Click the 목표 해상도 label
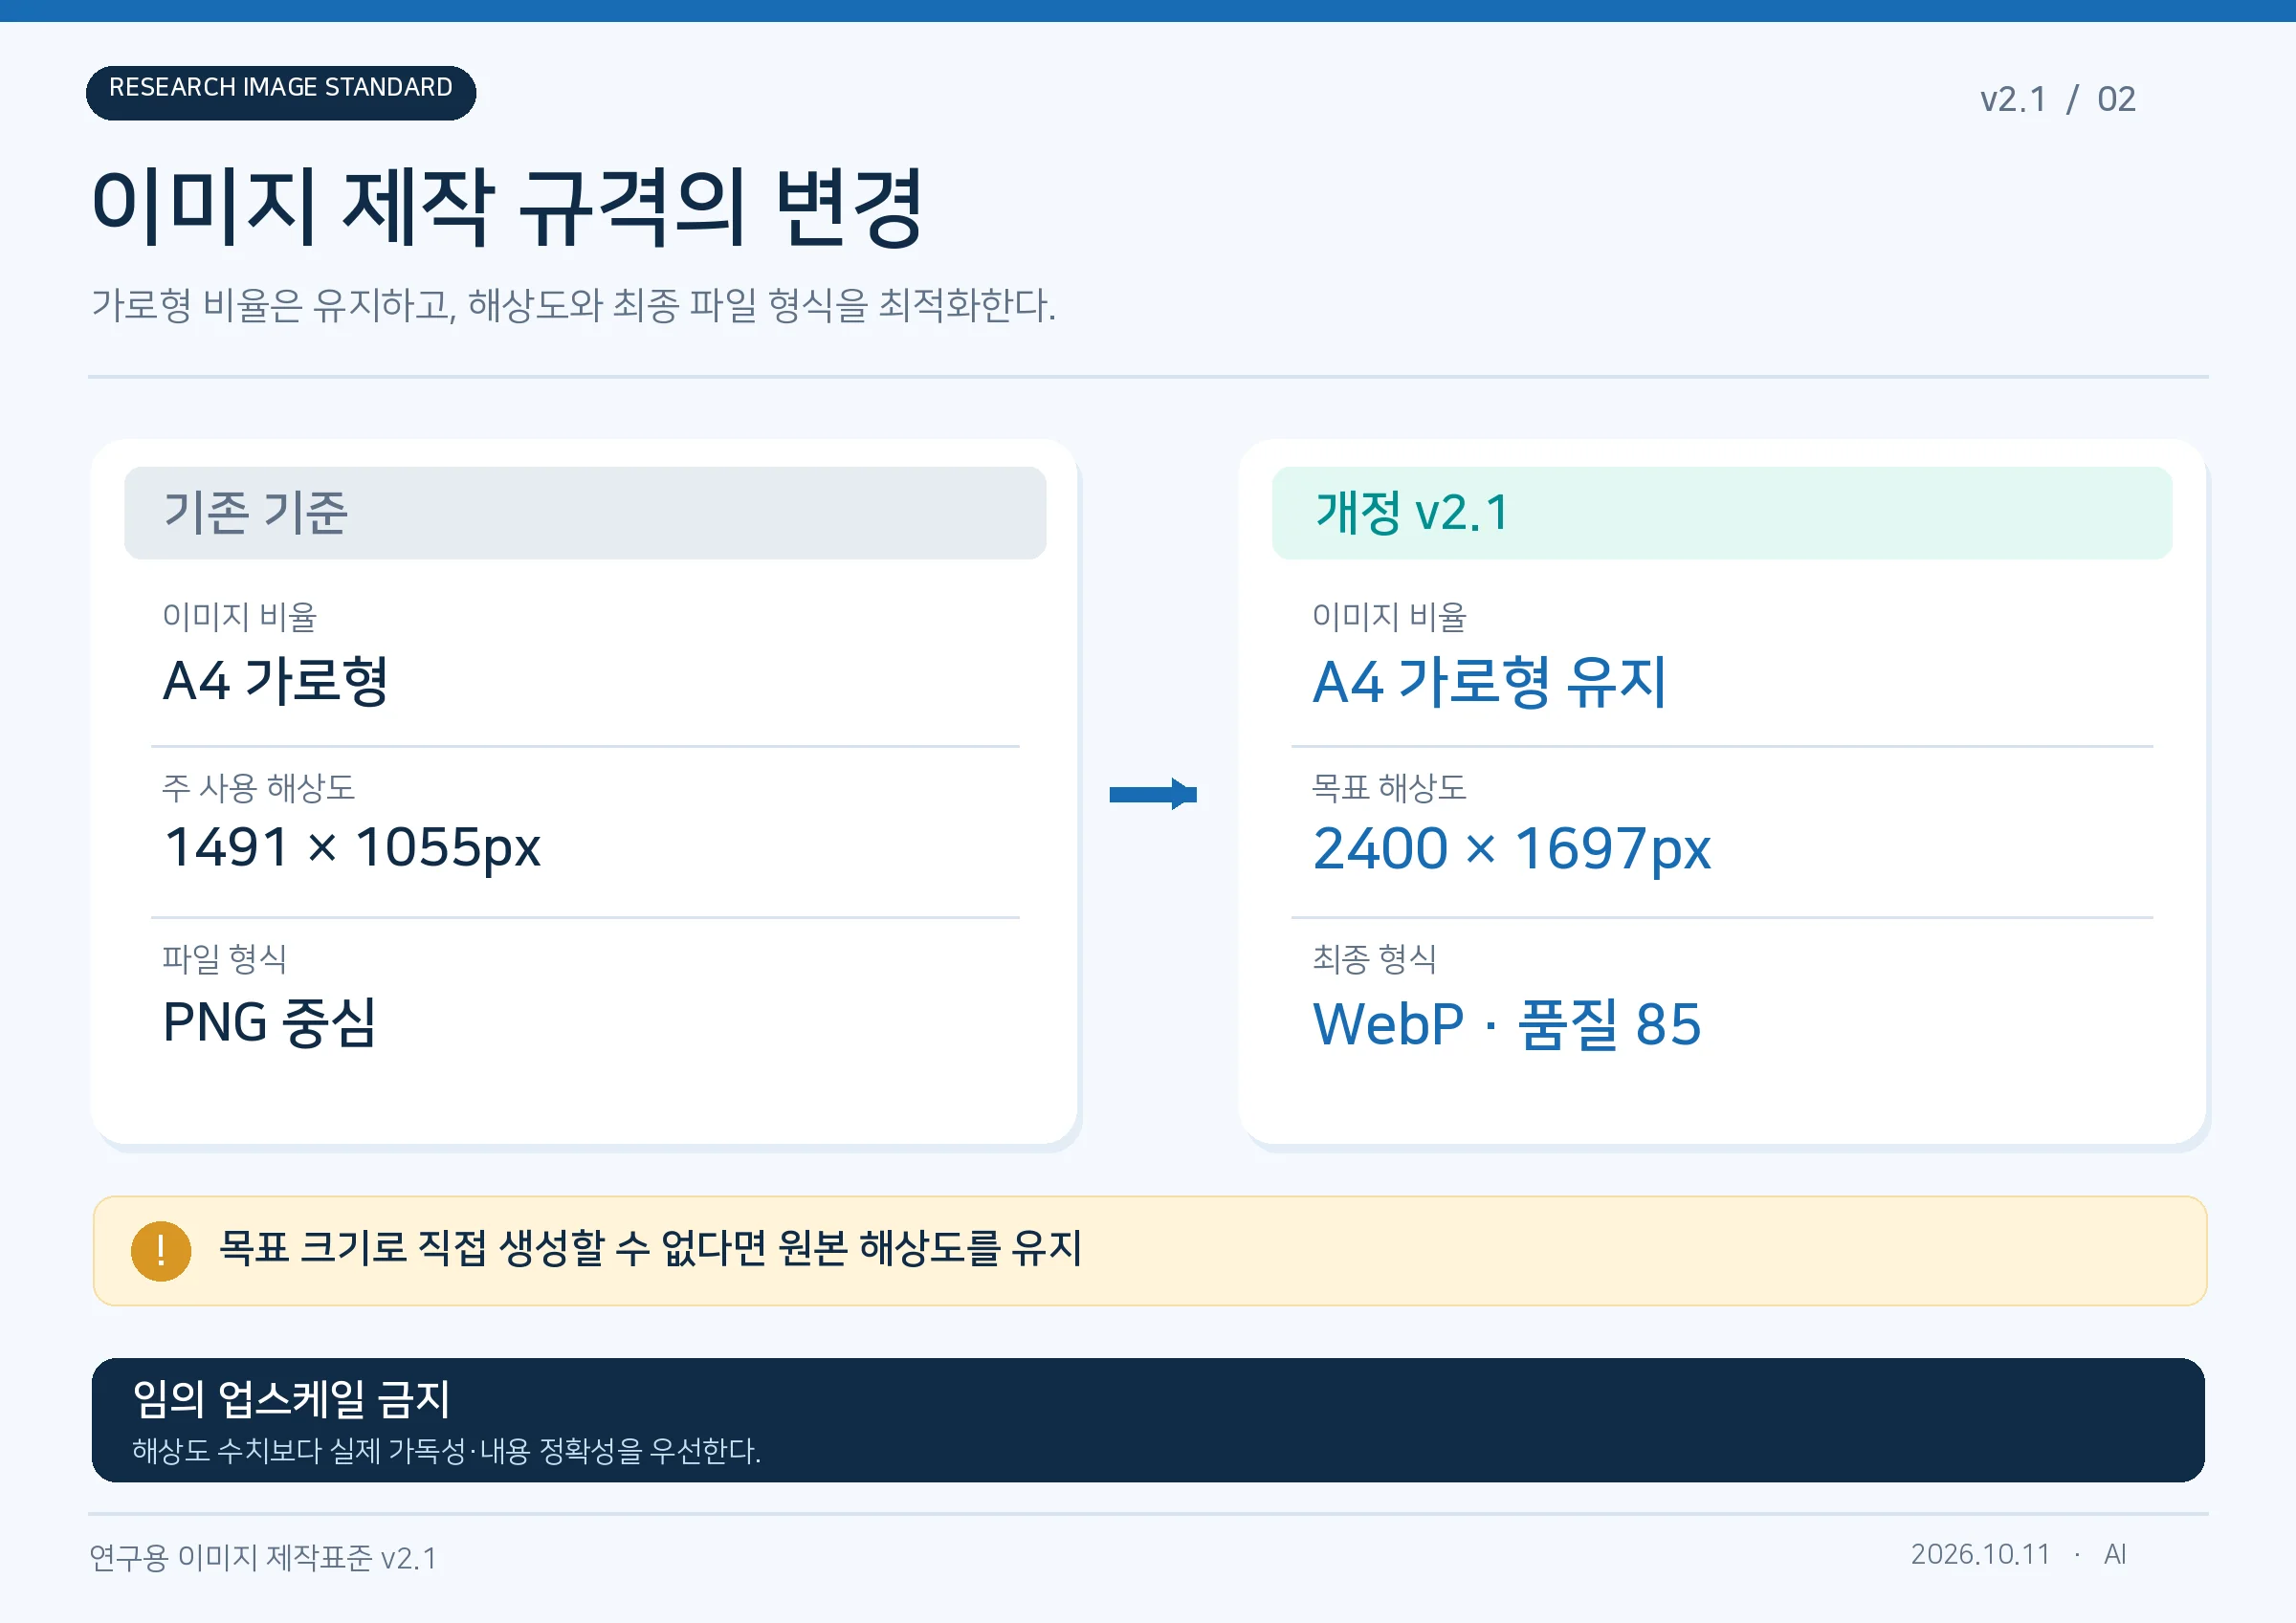This screenshot has width=2296, height=1623. tap(1389, 787)
